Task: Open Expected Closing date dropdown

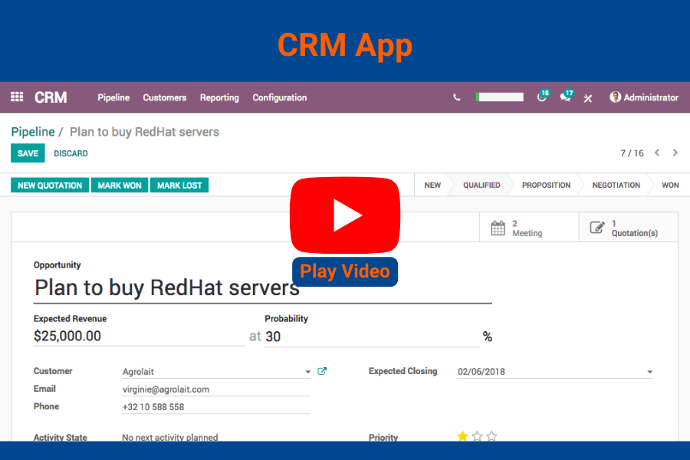Action: (649, 372)
